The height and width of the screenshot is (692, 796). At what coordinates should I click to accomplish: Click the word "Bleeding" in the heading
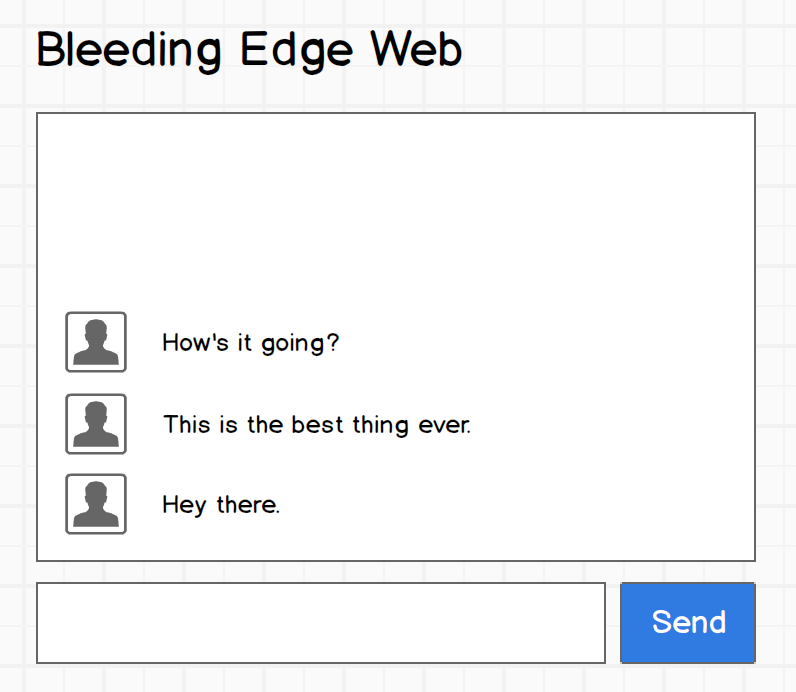[129, 51]
